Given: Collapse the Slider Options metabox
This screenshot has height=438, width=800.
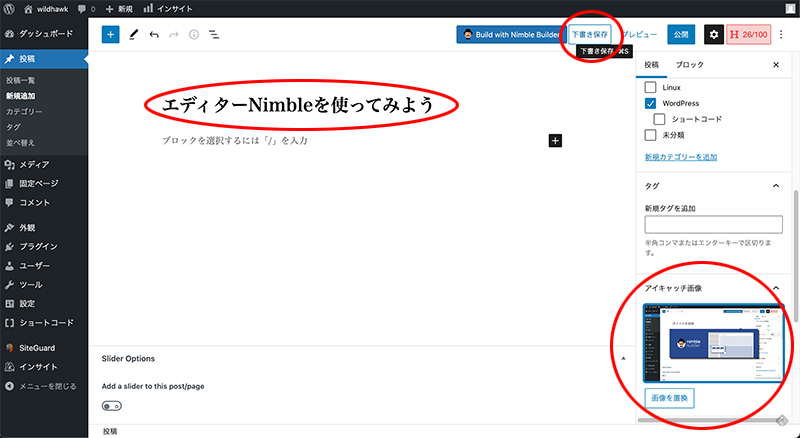Looking at the screenshot, I should coord(623,358).
